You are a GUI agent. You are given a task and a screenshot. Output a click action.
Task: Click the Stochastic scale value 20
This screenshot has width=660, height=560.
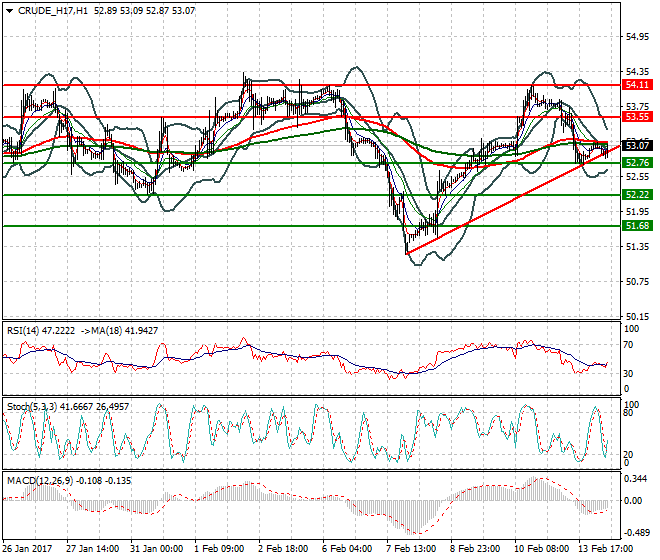(x=628, y=455)
